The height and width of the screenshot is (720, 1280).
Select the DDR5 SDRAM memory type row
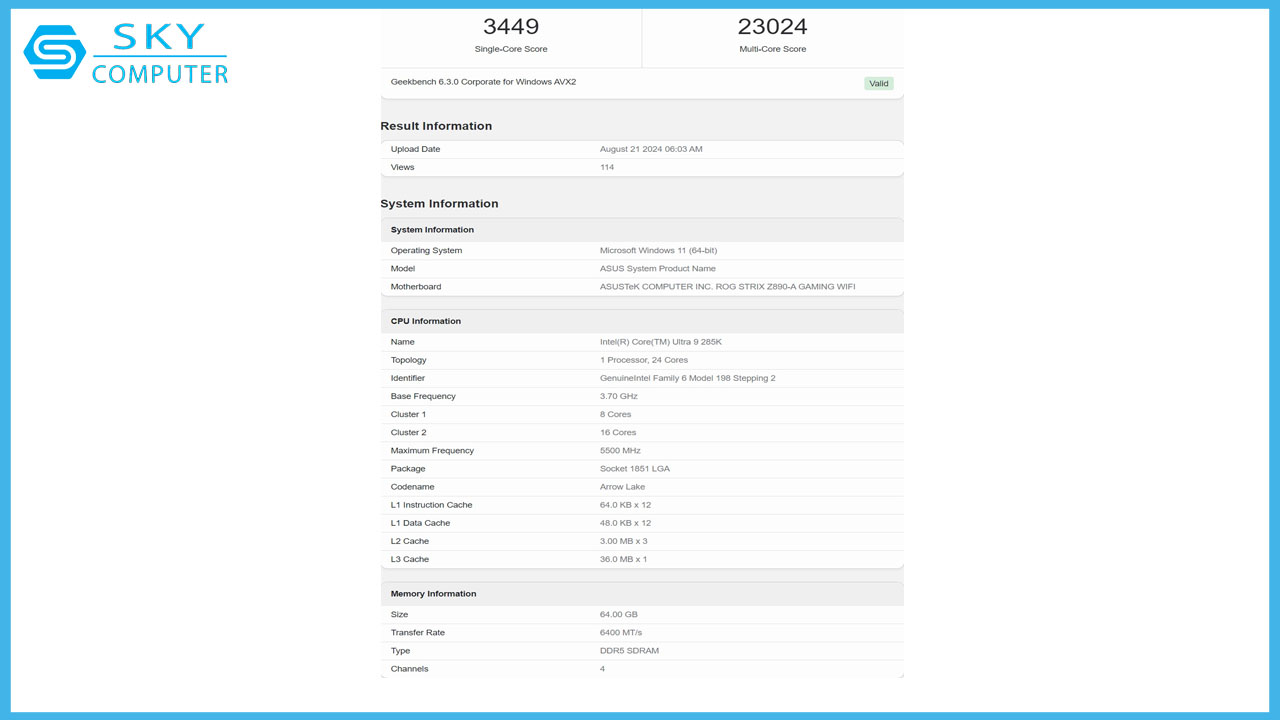click(629, 650)
